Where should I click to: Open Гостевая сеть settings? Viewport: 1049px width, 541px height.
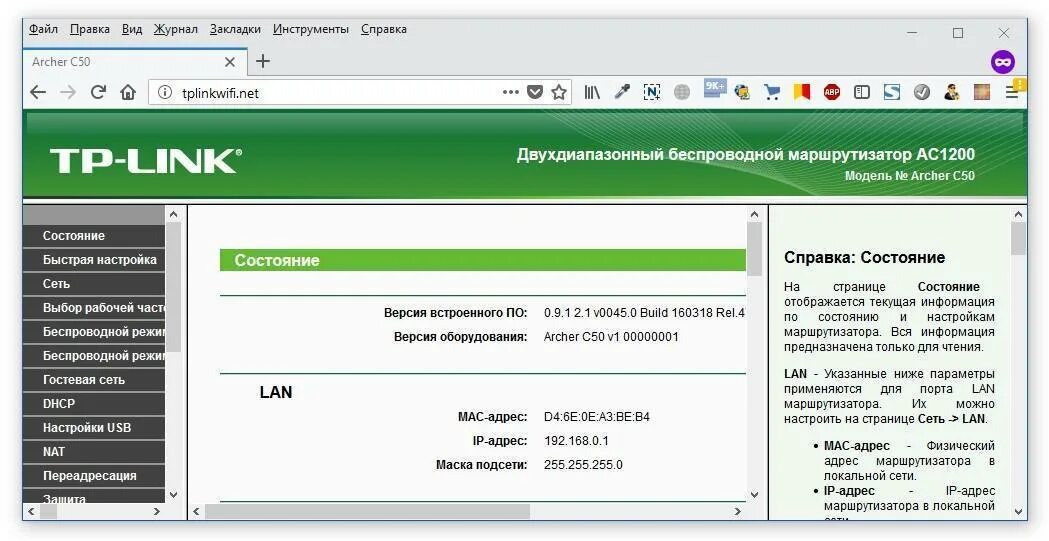(94, 379)
